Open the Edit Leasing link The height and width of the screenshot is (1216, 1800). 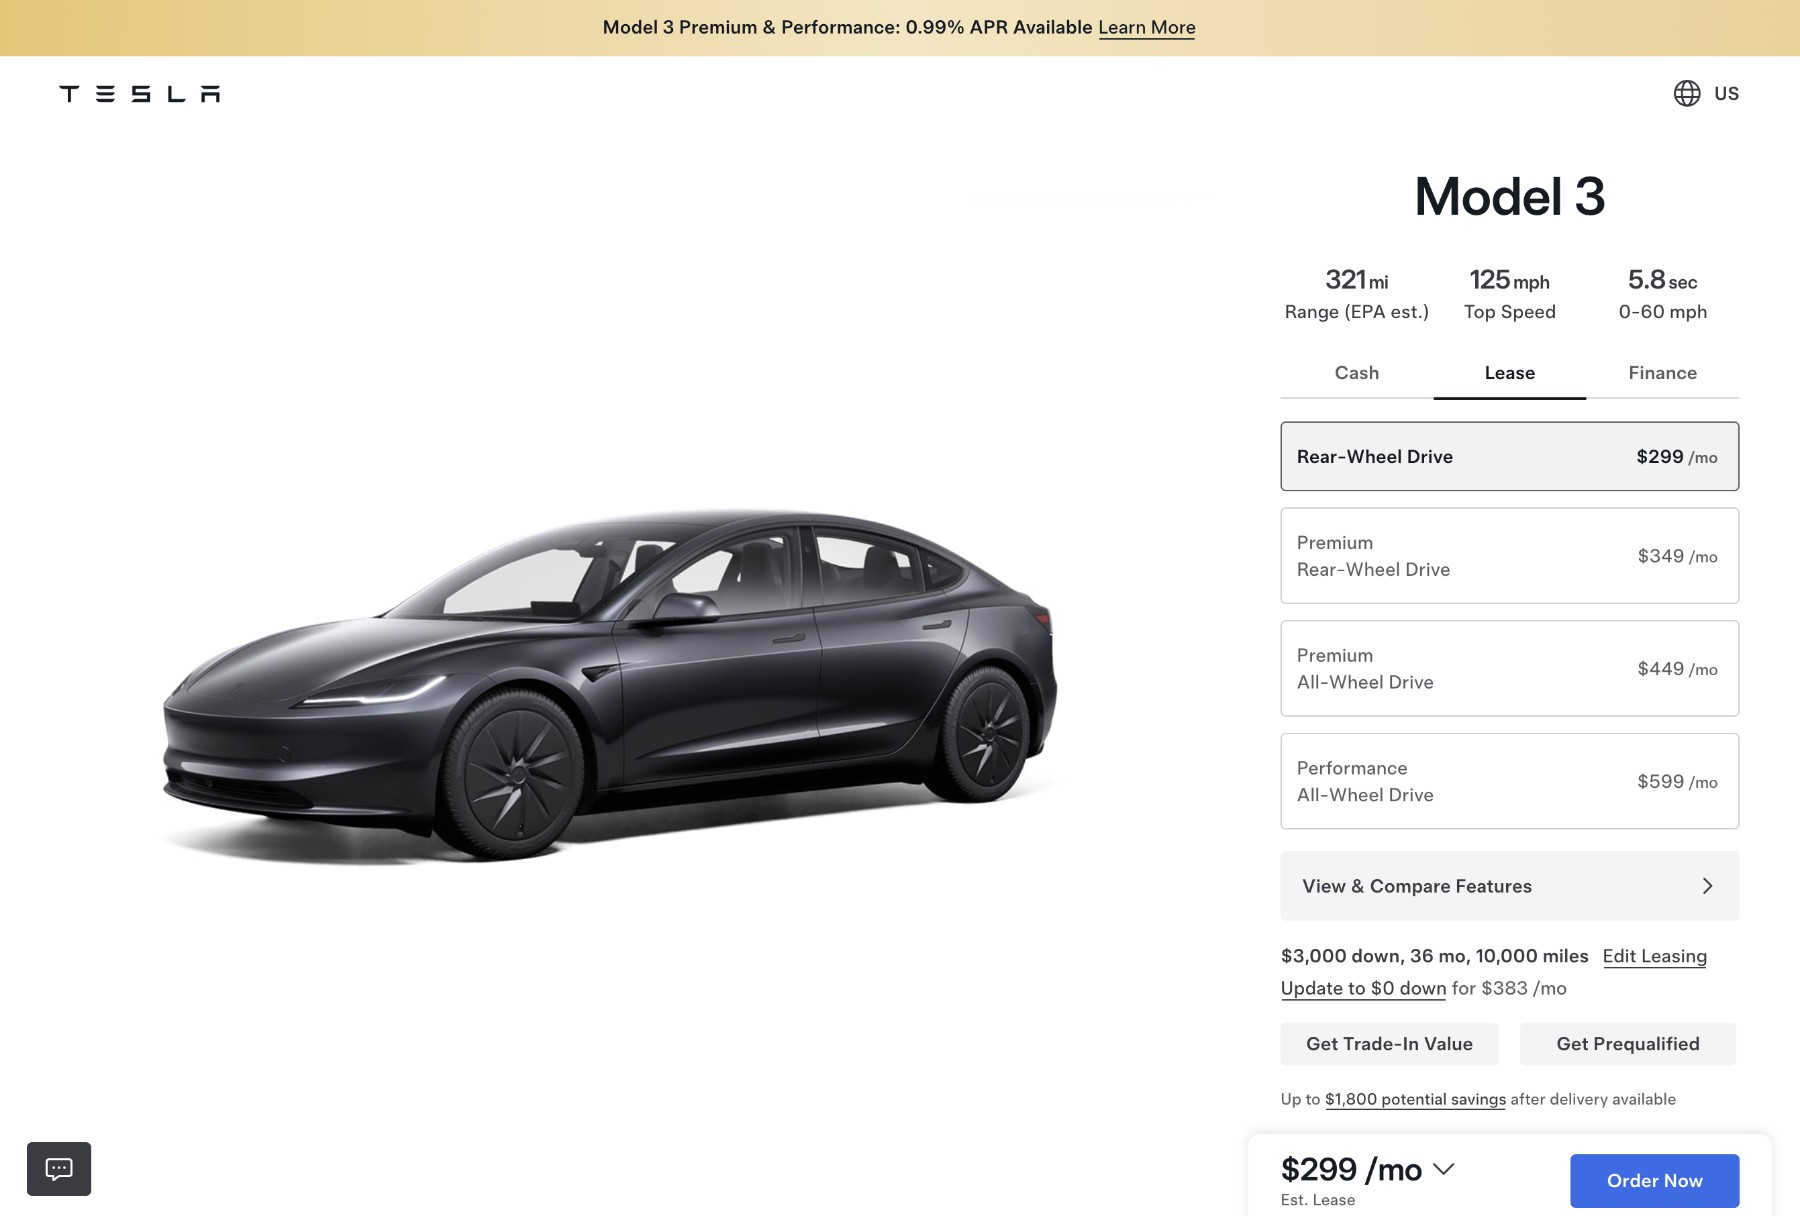[1654, 957]
